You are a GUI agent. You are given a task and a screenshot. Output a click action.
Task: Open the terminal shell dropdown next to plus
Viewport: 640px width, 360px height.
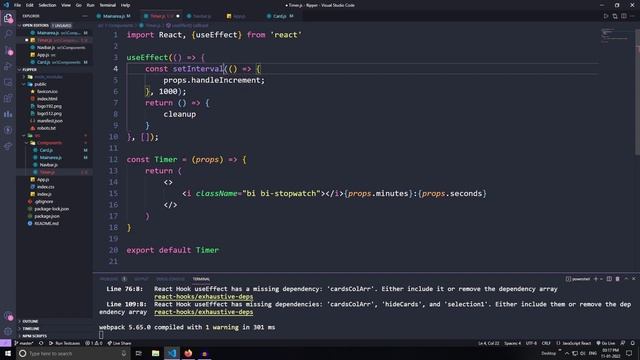coord(601,279)
